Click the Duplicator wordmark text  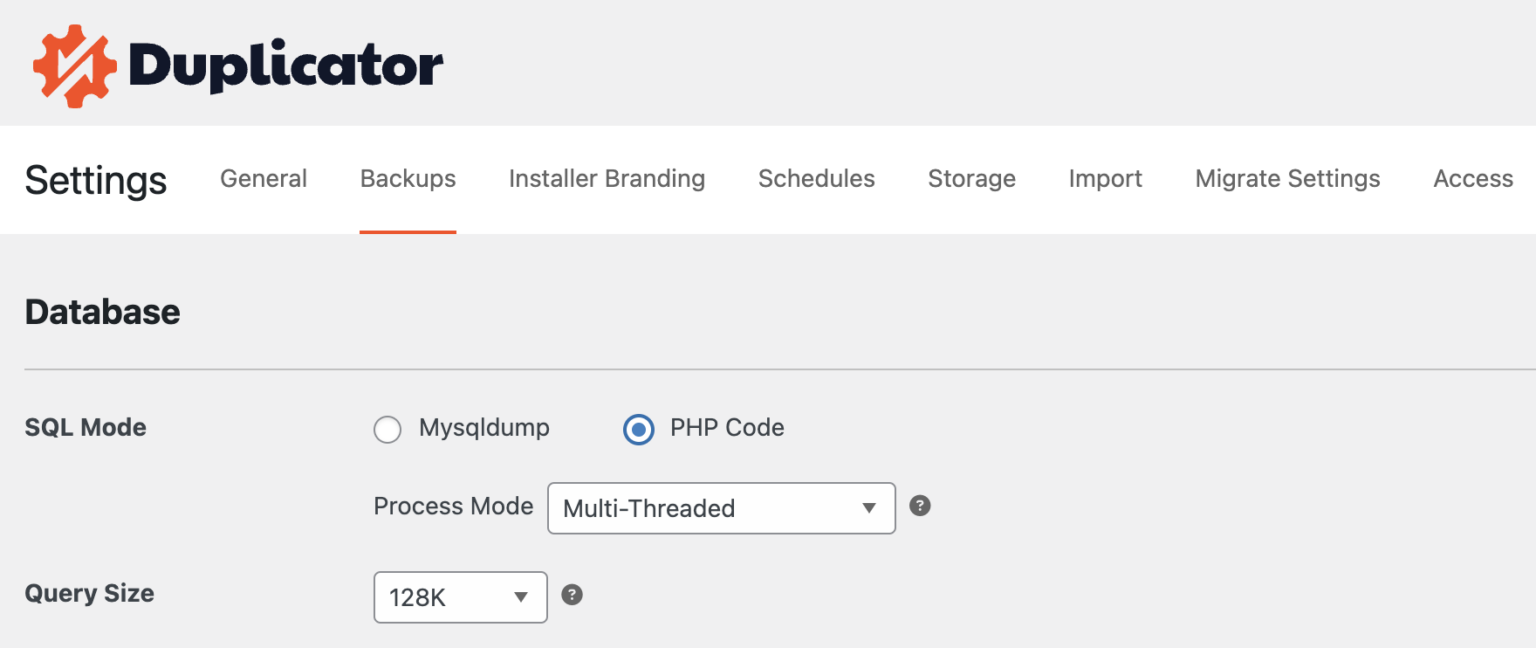286,67
